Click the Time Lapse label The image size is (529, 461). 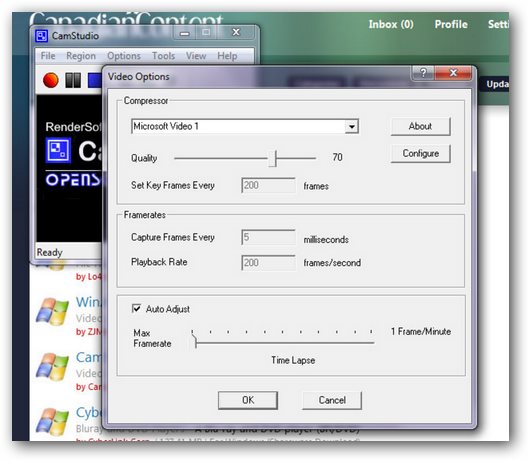pyautogui.click(x=293, y=360)
